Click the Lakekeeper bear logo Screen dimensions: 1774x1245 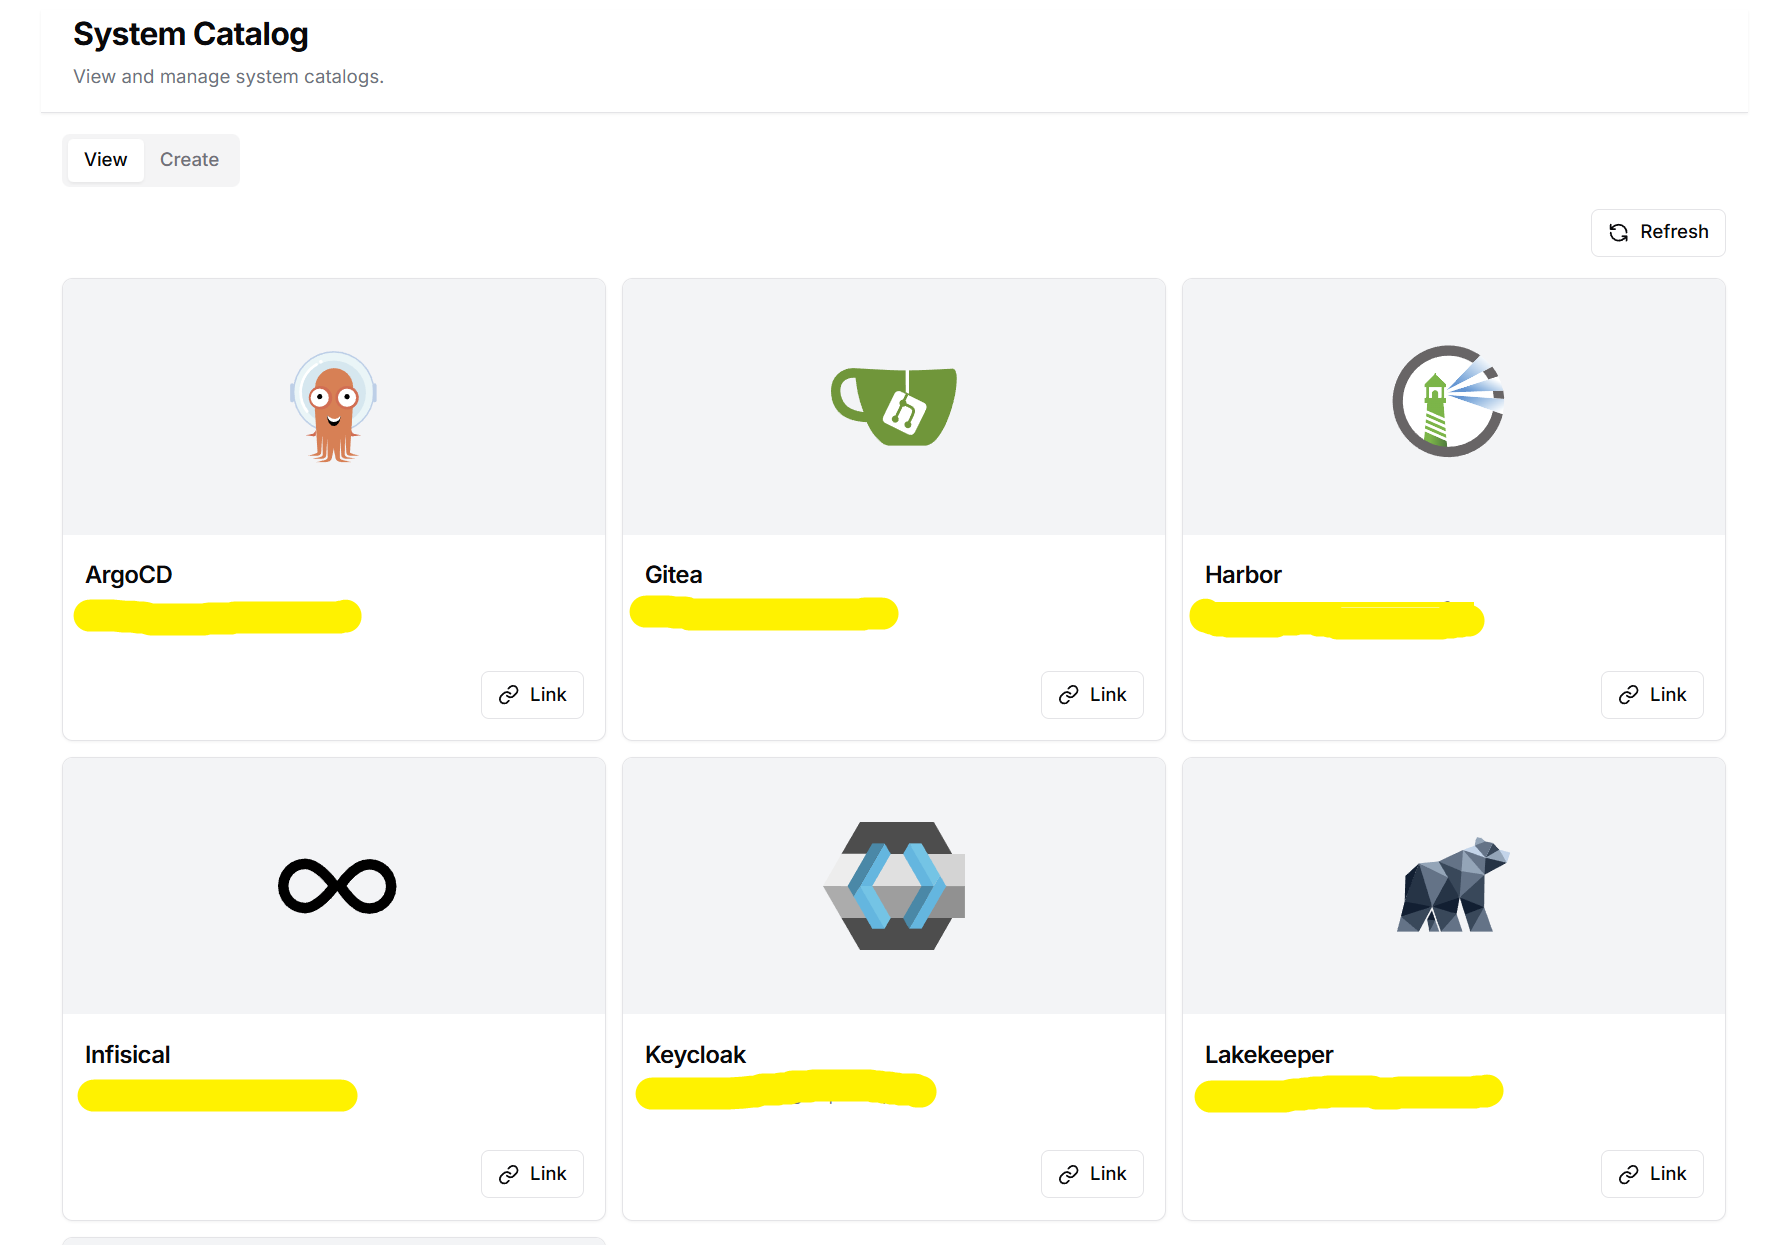pos(1452,886)
